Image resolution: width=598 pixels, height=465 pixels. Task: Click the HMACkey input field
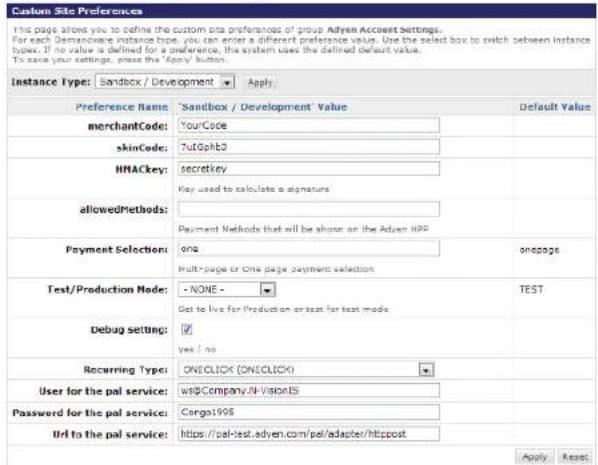[x=309, y=169]
